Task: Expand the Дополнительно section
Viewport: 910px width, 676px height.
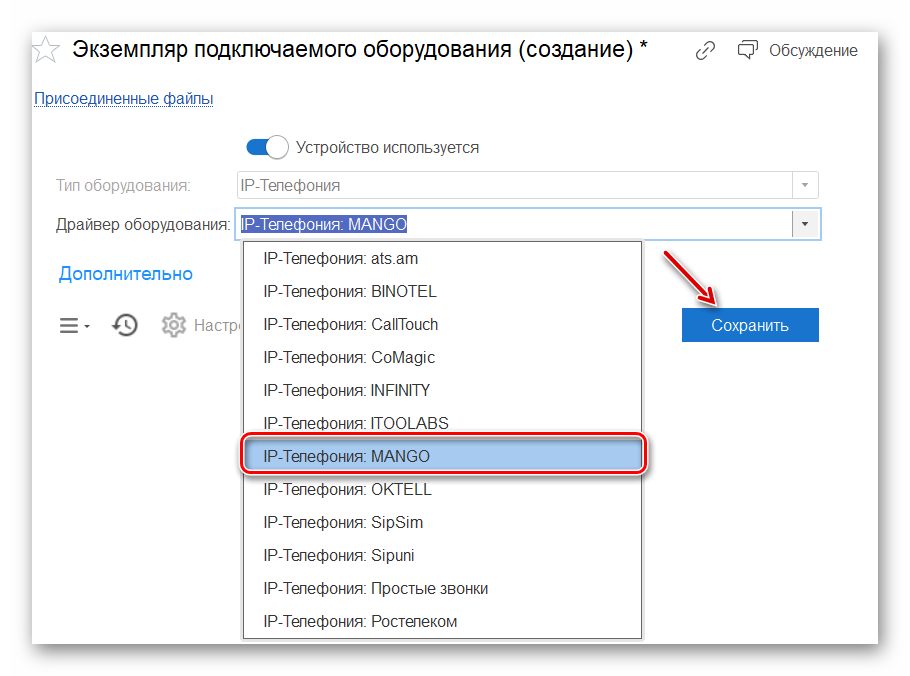Action: coord(125,274)
